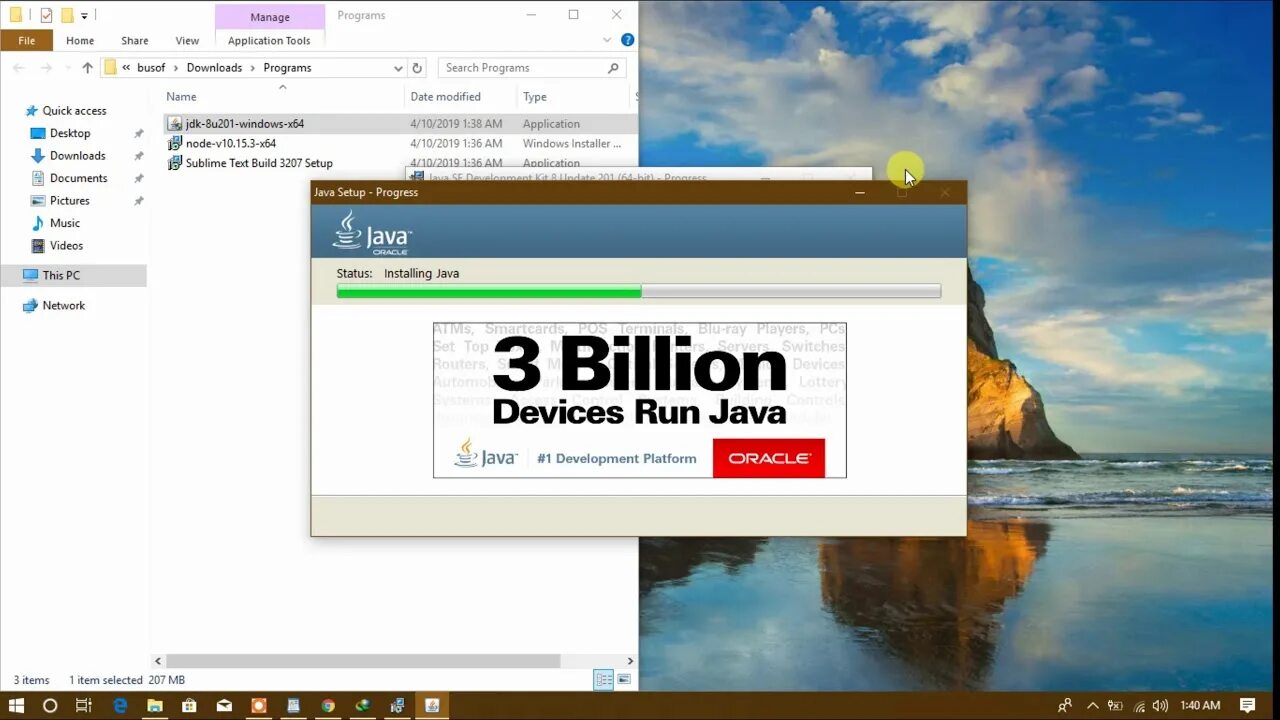1280x720 pixels.
Task: Select busof in the address breadcrumb
Action: (151, 68)
